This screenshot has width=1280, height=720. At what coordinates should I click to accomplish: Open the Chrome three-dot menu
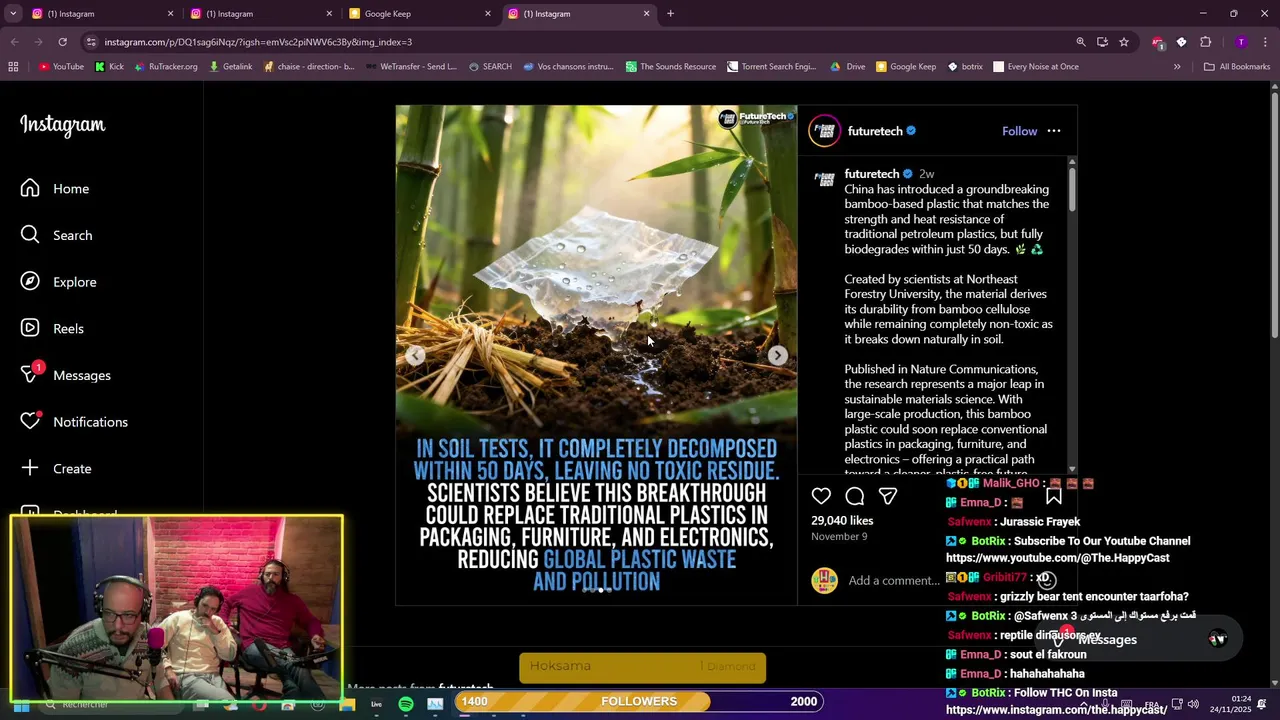point(1266,42)
